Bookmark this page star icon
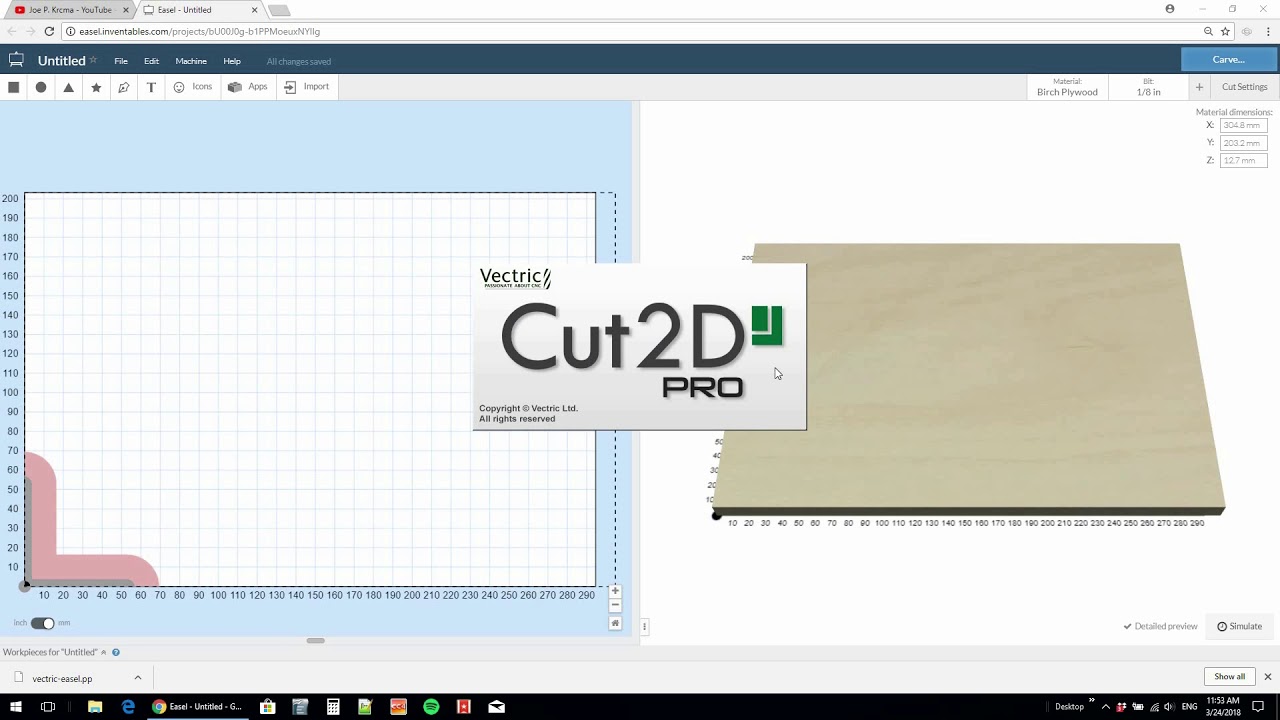The height and width of the screenshot is (720, 1280). tap(1225, 31)
